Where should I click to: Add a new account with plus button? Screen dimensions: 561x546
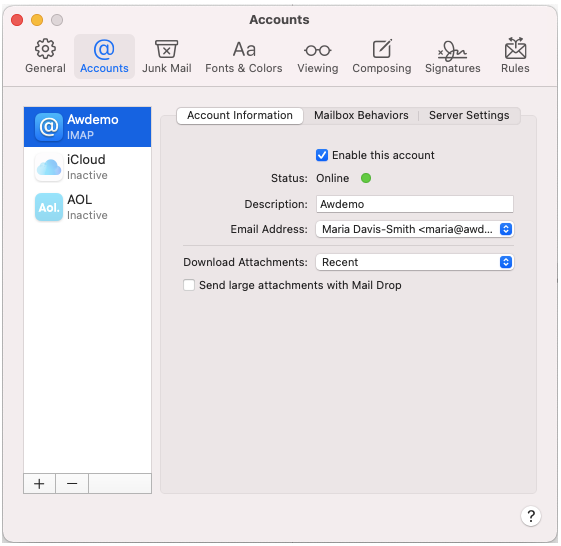click(x=39, y=484)
